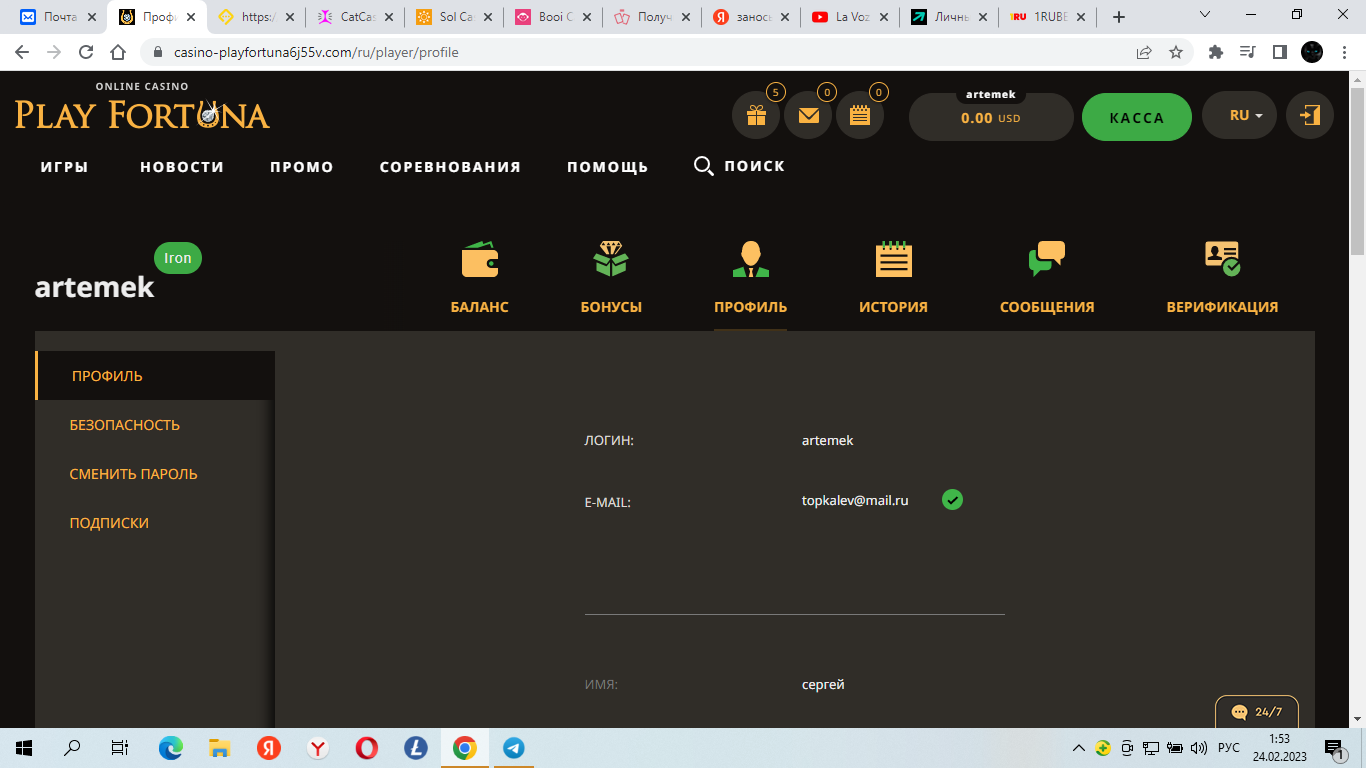Viewport: 1366px width, 768px height.
Task: Click the green Касса button
Action: click(x=1136, y=118)
